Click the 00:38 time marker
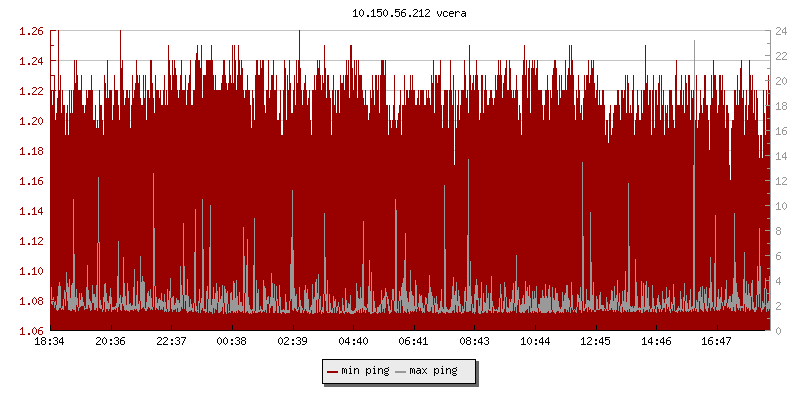800x400 pixels. [232, 341]
